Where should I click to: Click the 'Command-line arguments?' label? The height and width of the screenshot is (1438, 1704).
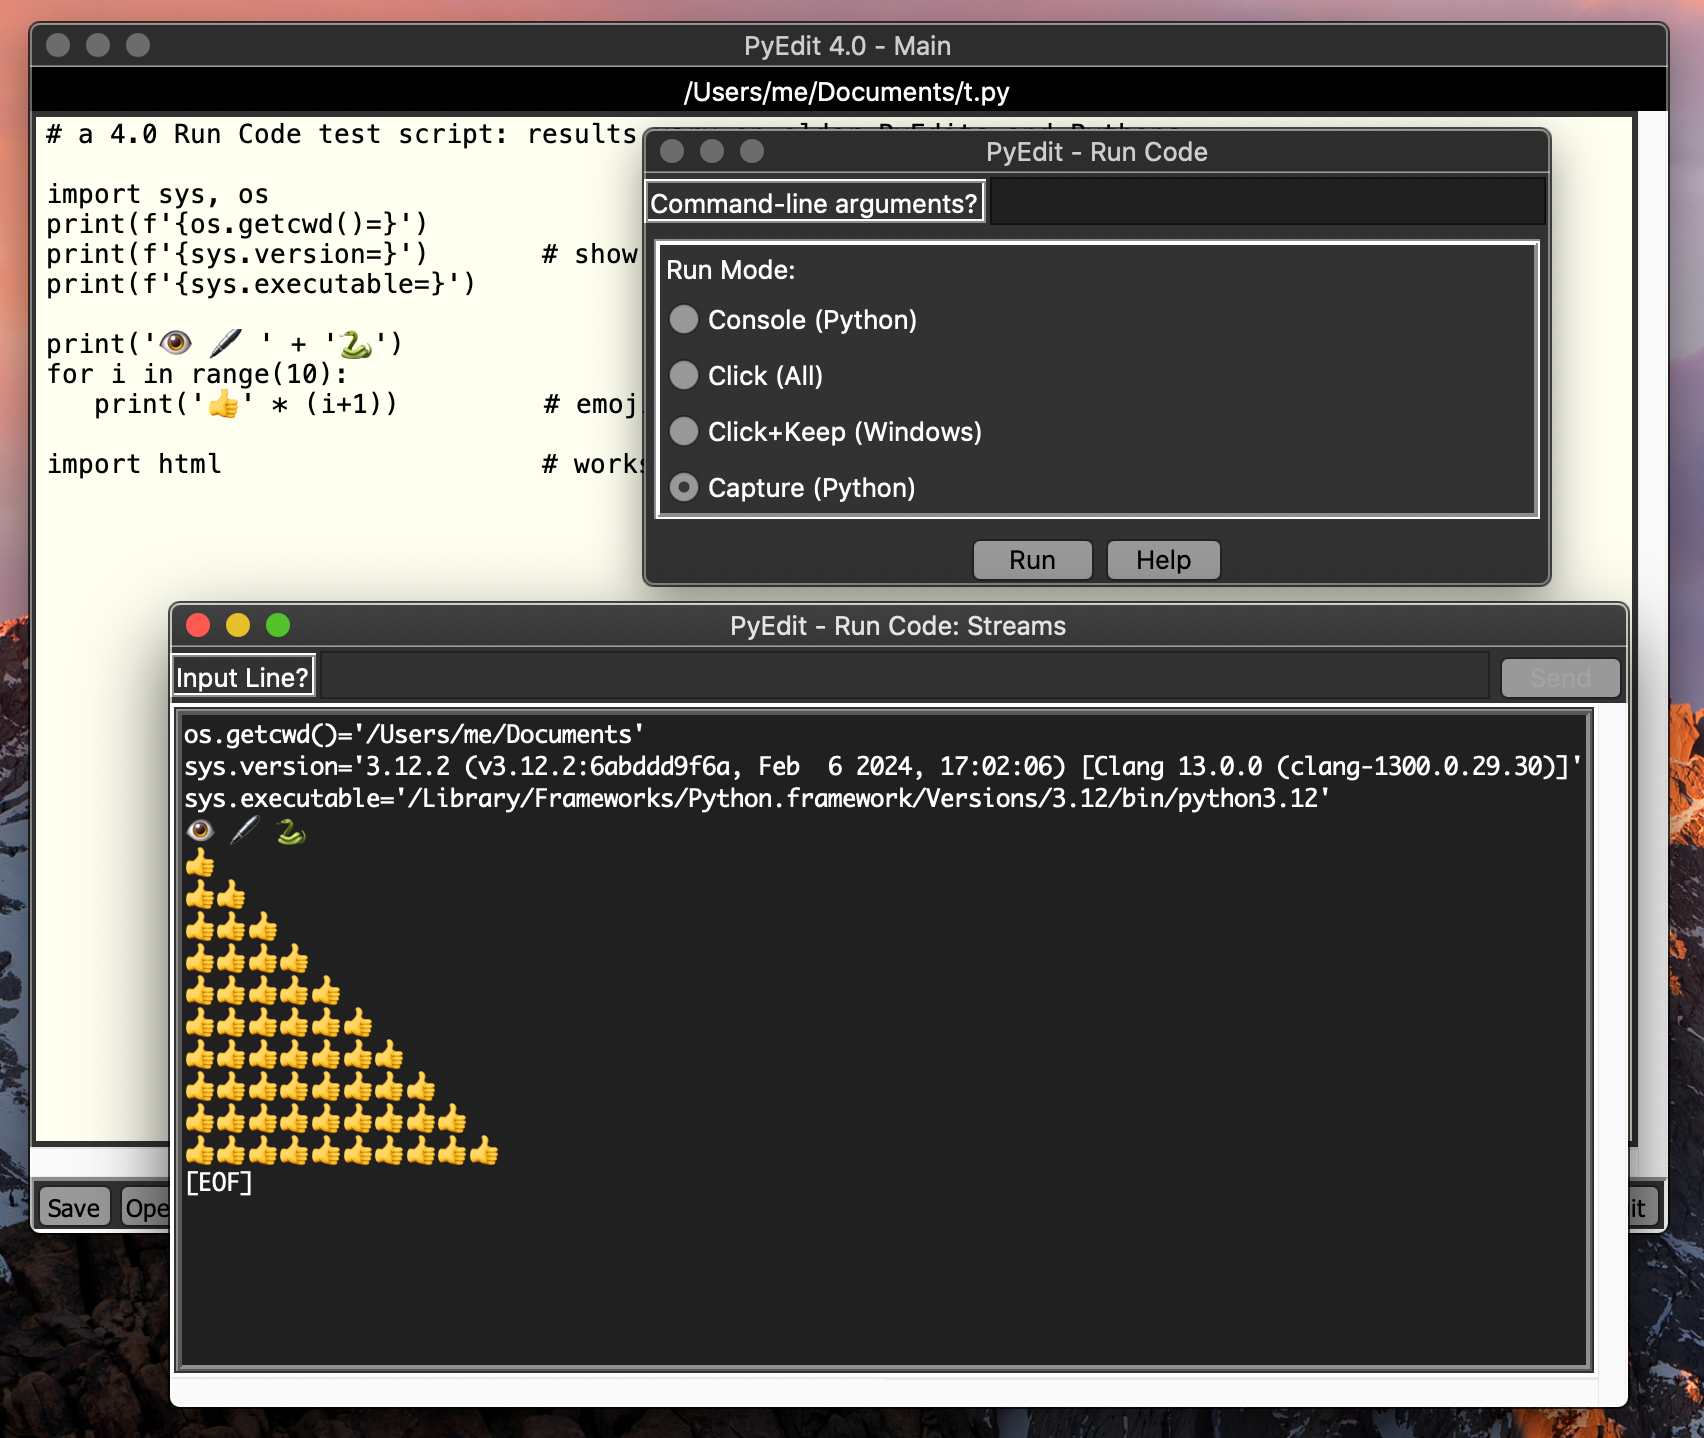click(x=814, y=203)
